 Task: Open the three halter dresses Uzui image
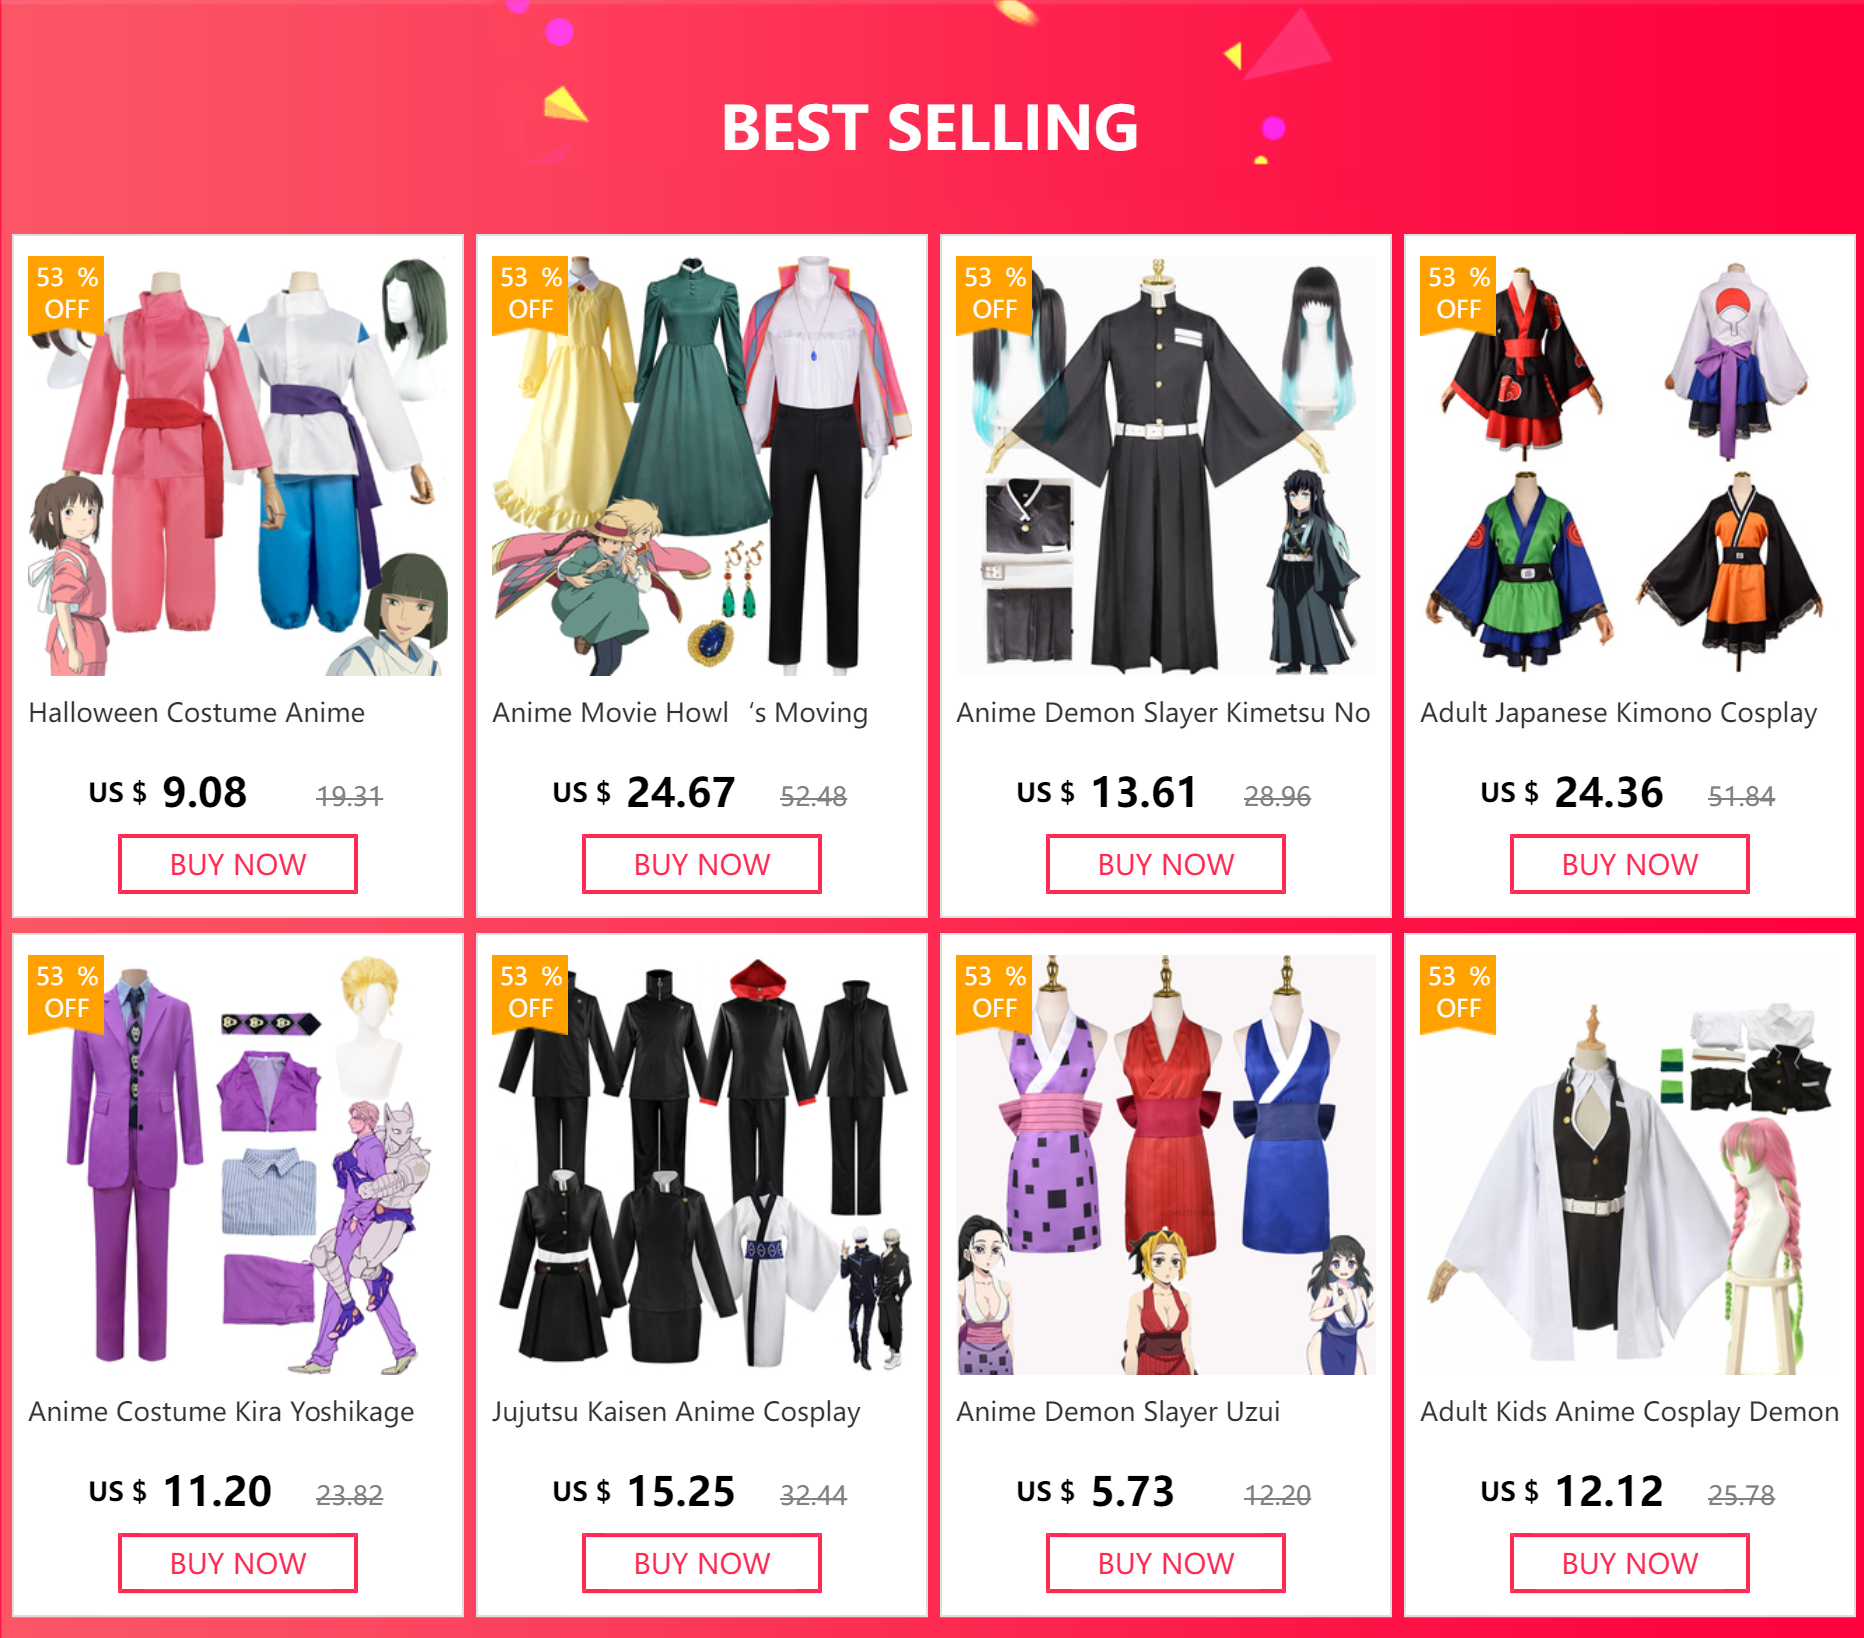[1166, 1165]
